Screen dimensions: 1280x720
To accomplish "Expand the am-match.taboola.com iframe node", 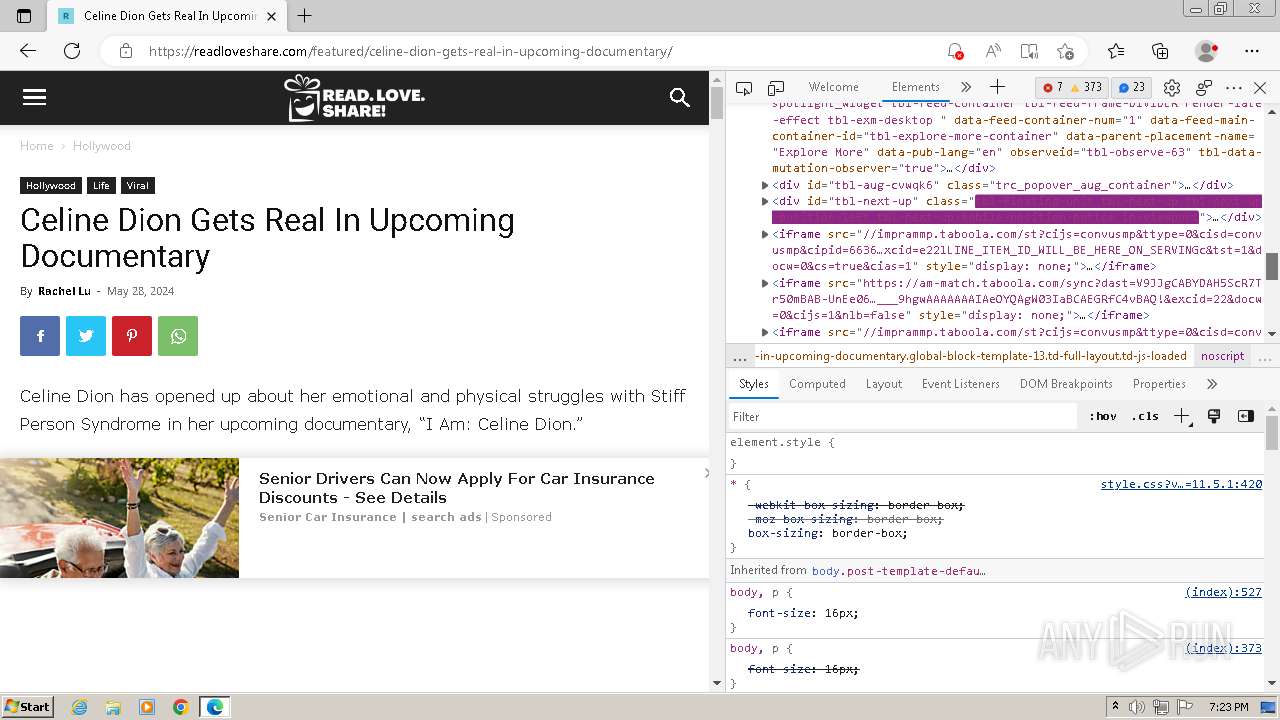I will 765,283.
